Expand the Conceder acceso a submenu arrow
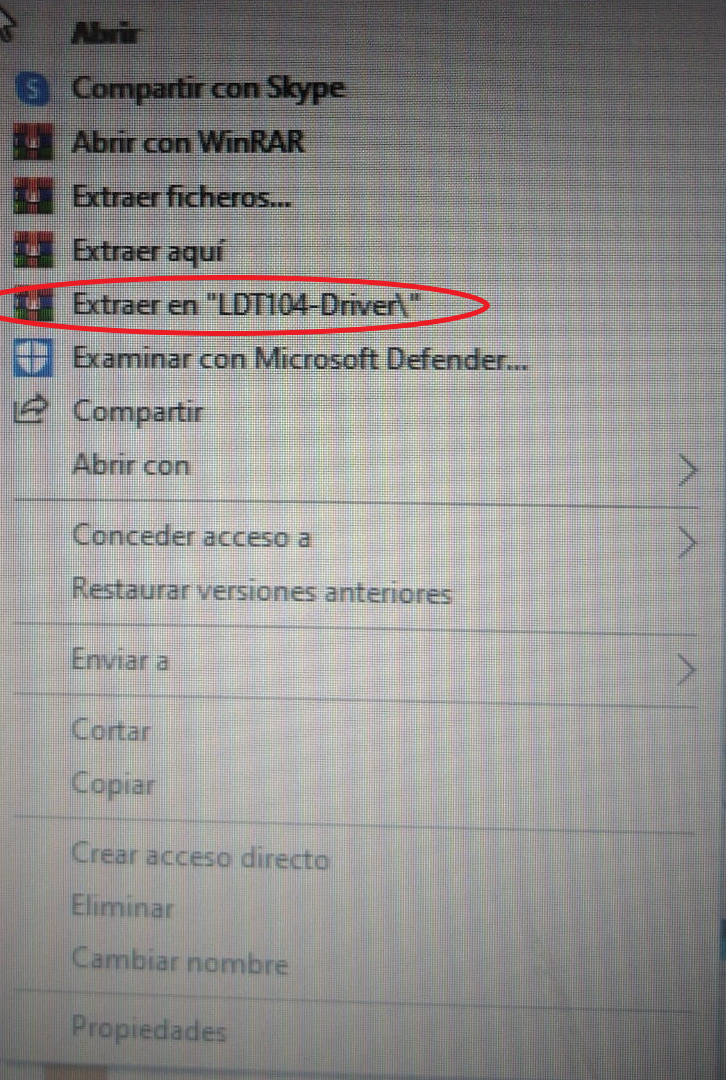Screen dimensions: 726x1080 coord(687,543)
